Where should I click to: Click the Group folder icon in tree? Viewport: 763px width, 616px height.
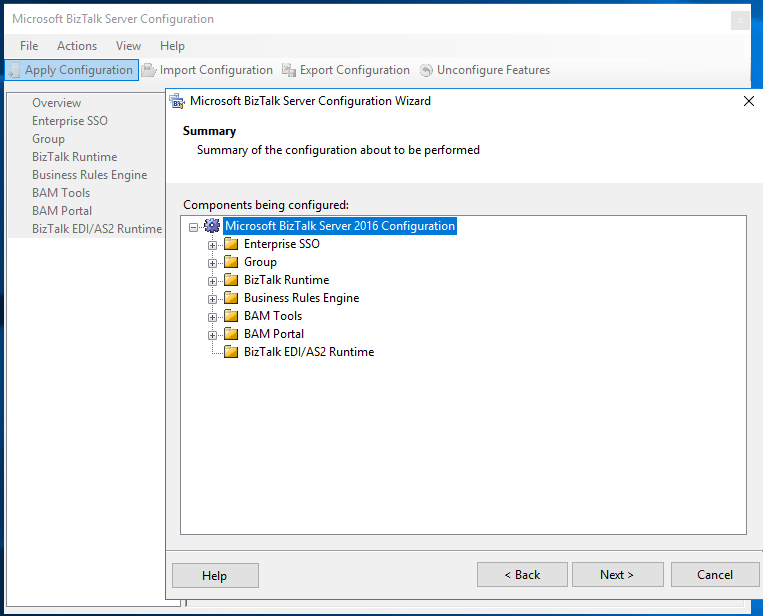click(x=231, y=262)
